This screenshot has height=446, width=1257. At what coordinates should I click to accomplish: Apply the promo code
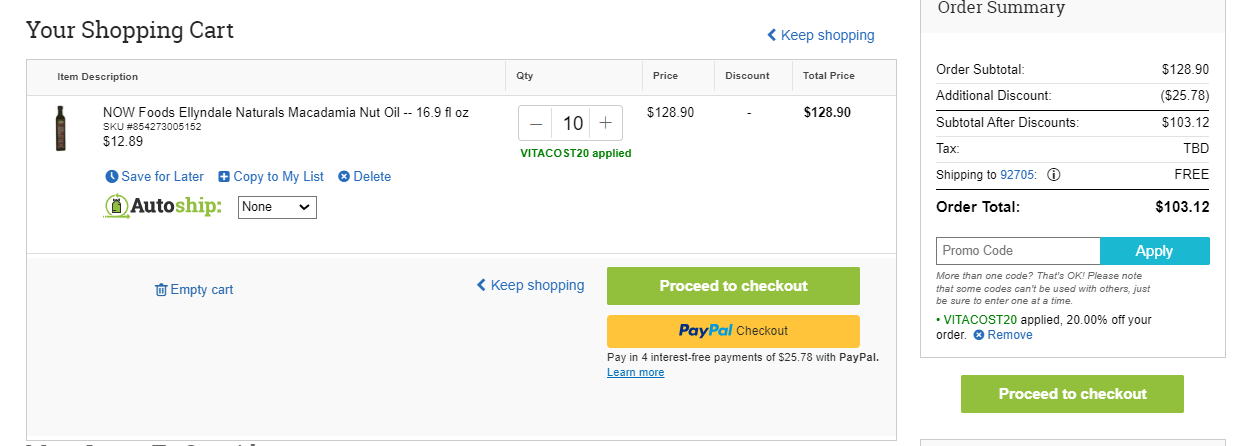[x=1155, y=251]
